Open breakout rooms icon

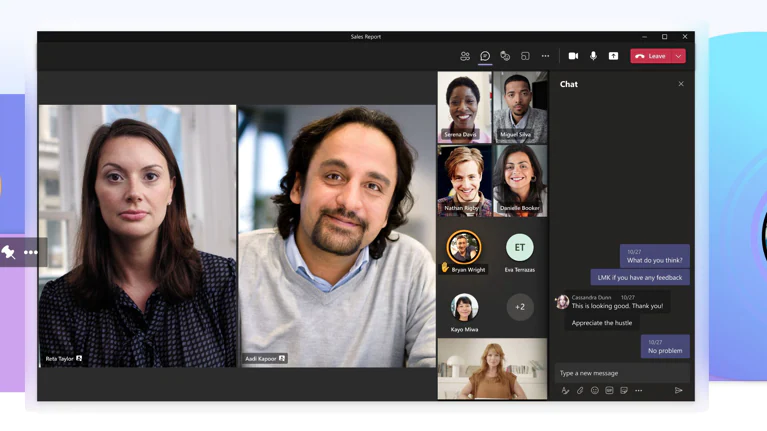pyautogui.click(x=525, y=56)
